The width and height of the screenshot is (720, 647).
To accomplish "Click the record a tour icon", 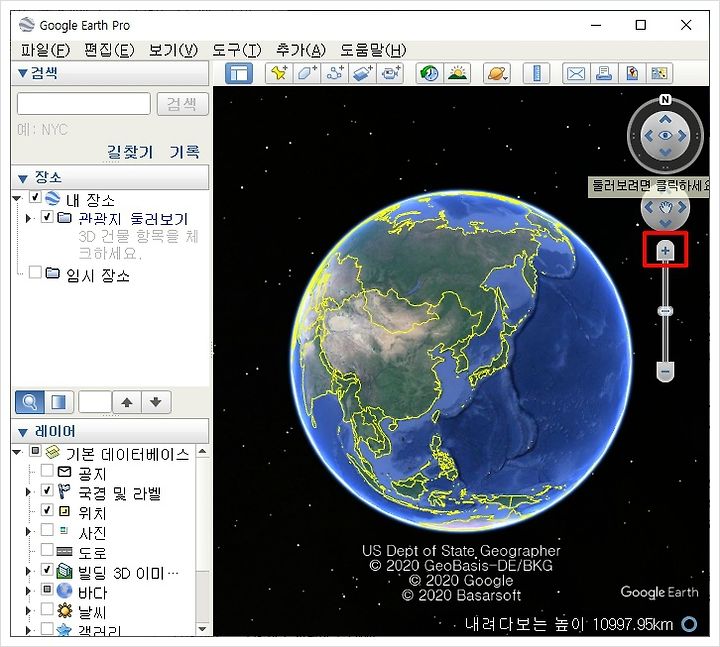I will 390,73.
